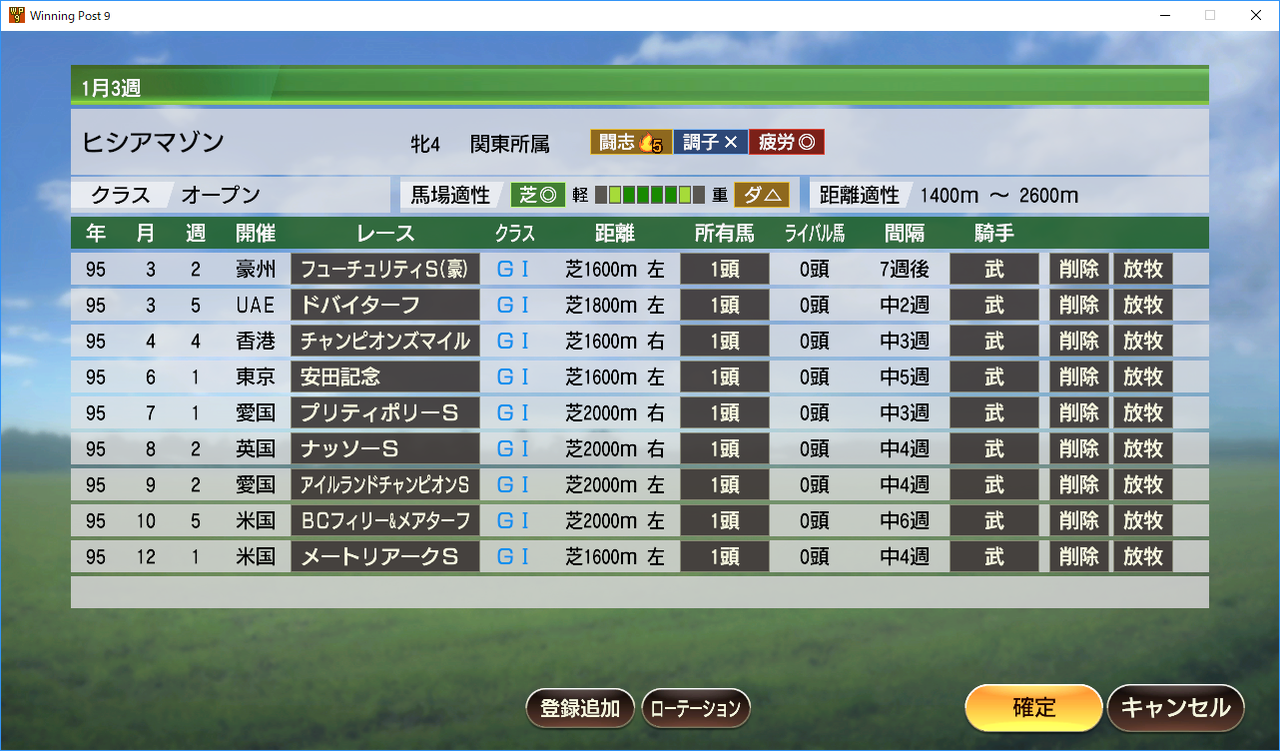Image resolution: width=1280 pixels, height=751 pixels.
Task: Click the horse name ヒシアマゾン
Action: [153, 142]
